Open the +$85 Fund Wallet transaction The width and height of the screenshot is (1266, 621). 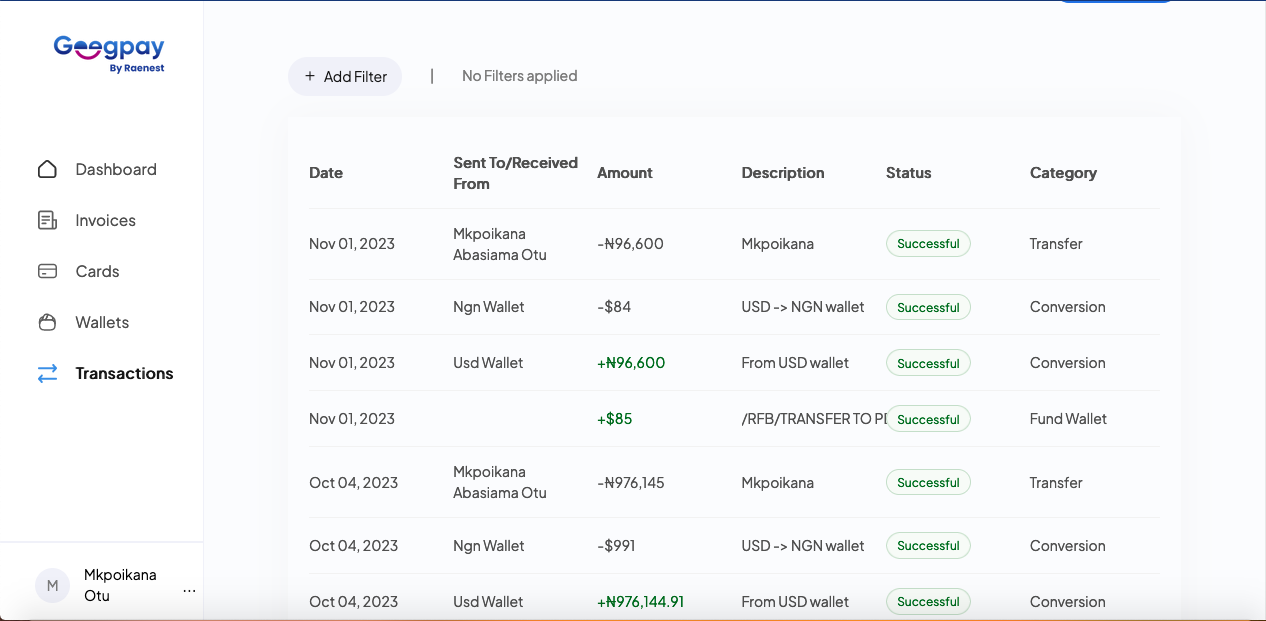(x=614, y=419)
